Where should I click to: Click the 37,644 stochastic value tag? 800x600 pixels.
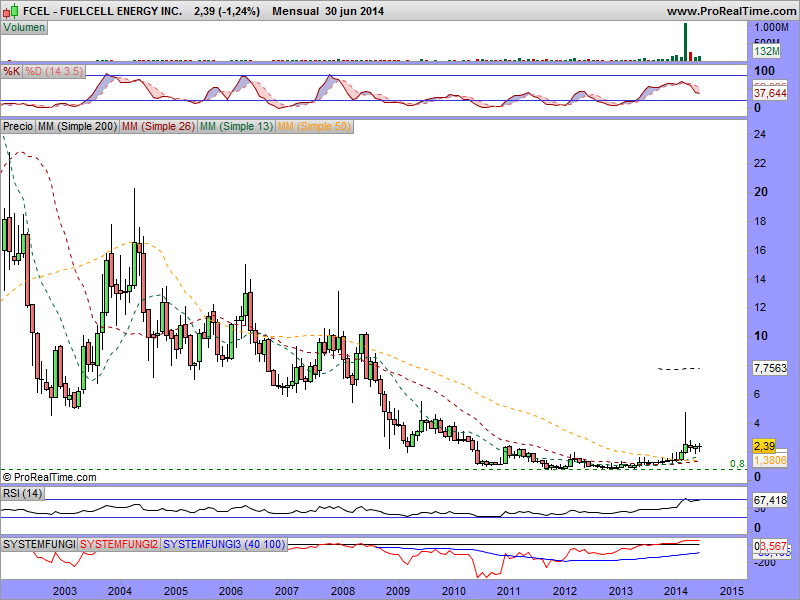click(770, 93)
